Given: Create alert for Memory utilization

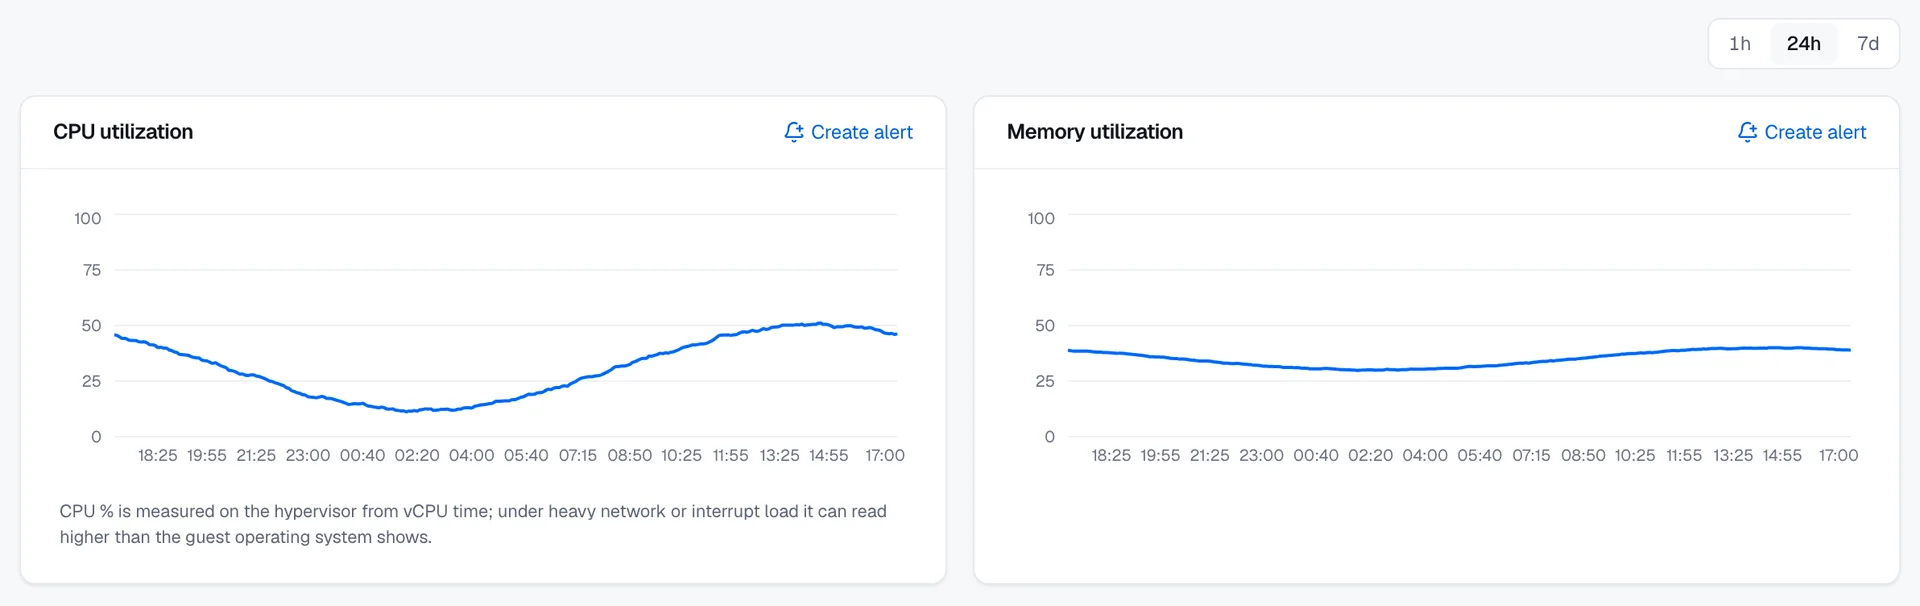Looking at the screenshot, I should 1802,132.
